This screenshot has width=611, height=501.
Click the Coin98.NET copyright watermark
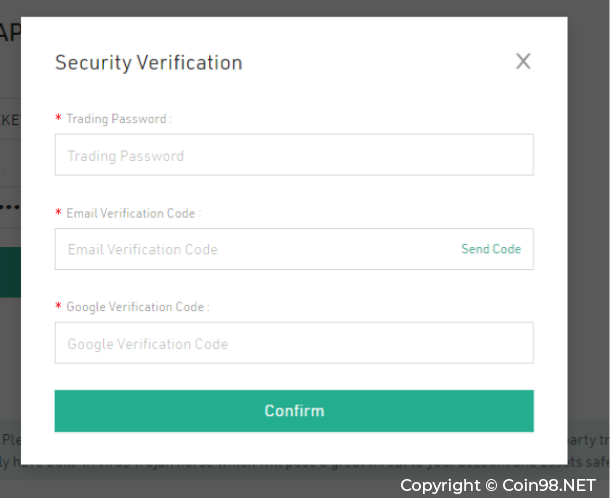pyautogui.click(x=498, y=485)
